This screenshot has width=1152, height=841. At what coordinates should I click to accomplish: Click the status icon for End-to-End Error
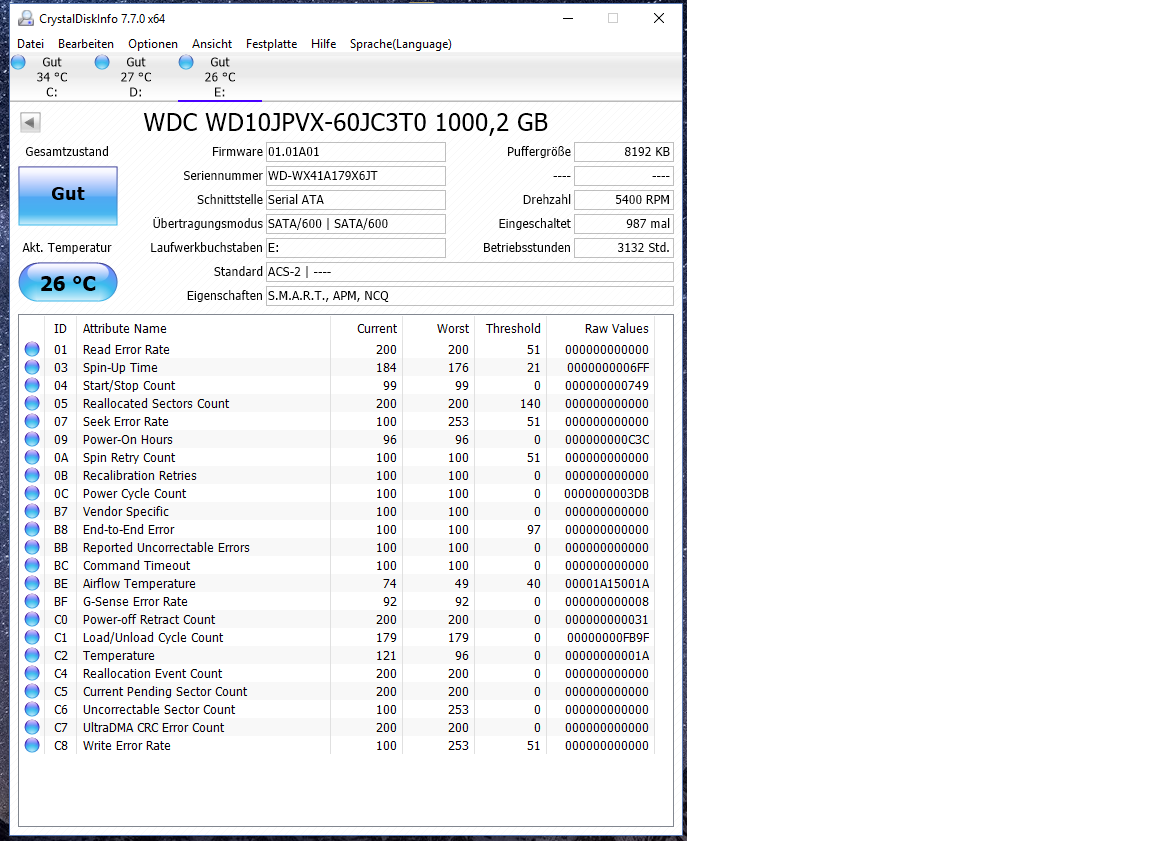[32, 529]
